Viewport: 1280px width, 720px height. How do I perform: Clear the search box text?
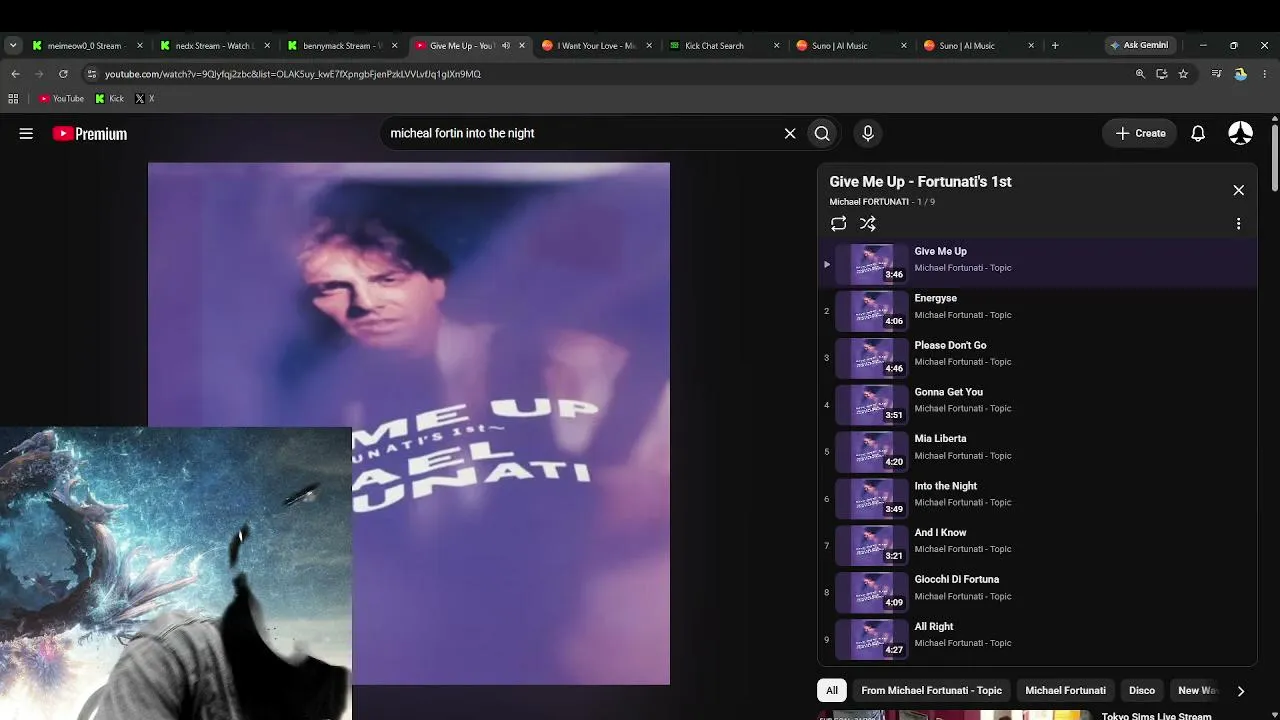click(x=790, y=133)
